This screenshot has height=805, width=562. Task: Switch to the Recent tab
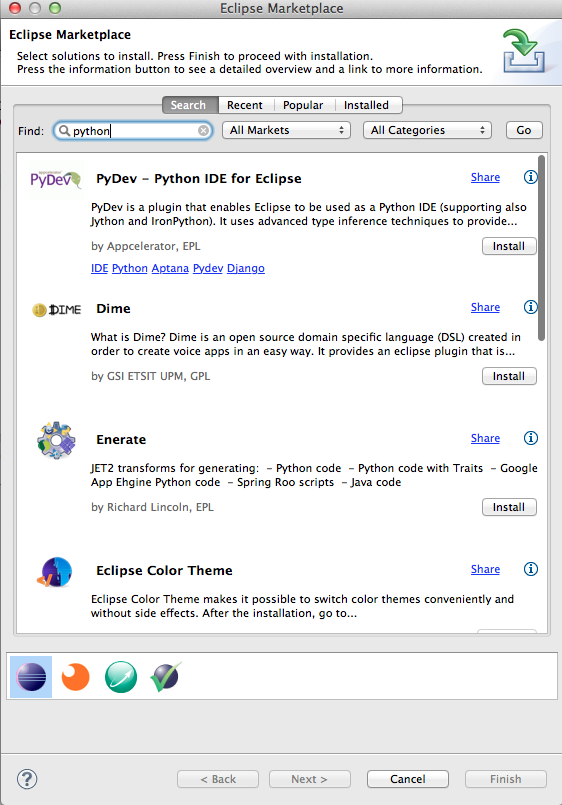click(245, 105)
